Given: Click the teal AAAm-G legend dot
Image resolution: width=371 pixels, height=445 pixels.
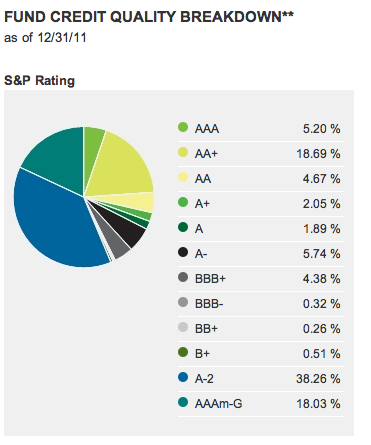Looking at the screenshot, I should click(183, 402).
